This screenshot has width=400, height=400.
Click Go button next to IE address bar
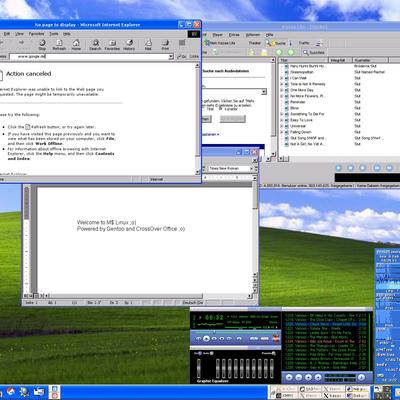(182, 57)
